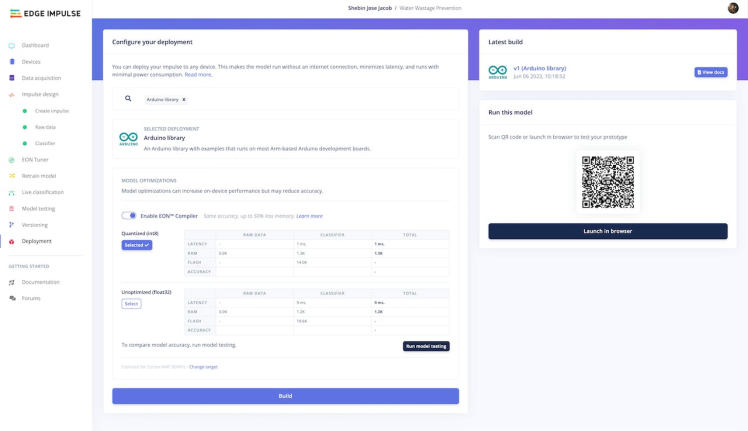Open the user avatar at top right
748x431 pixels.
733,8
